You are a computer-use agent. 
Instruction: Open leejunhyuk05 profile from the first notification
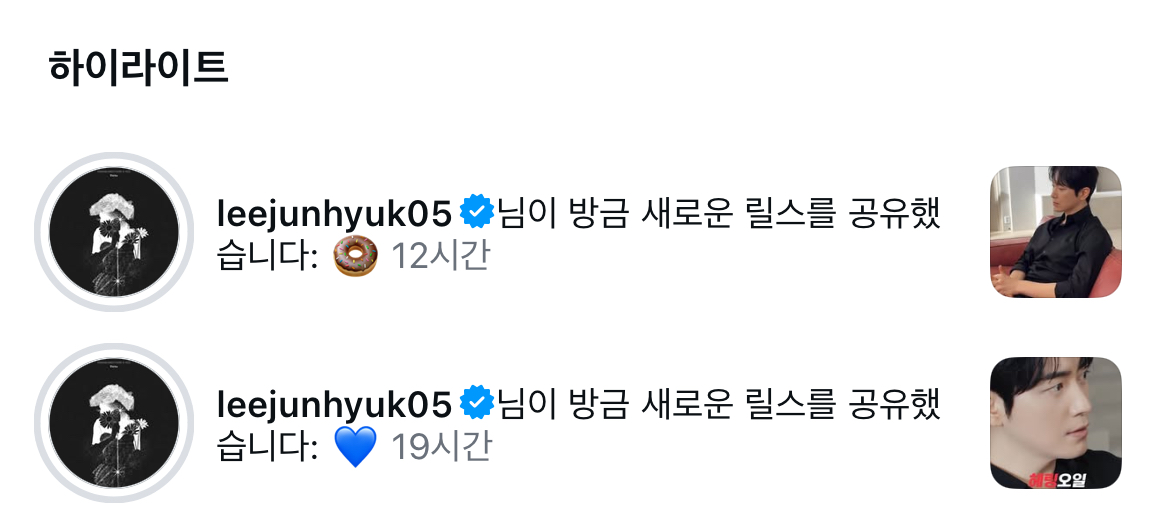tap(334, 214)
